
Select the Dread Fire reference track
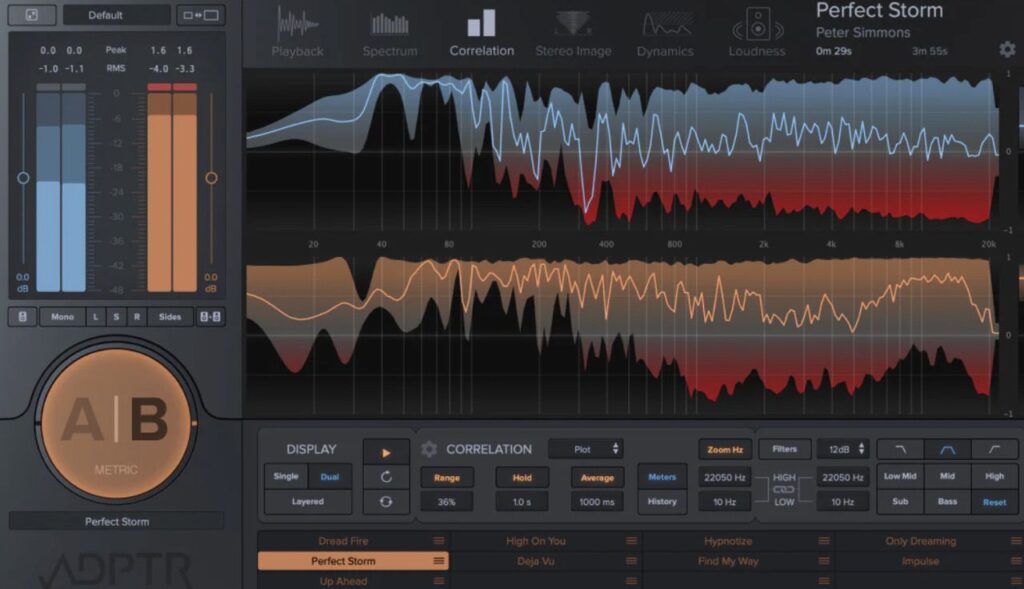pos(345,541)
